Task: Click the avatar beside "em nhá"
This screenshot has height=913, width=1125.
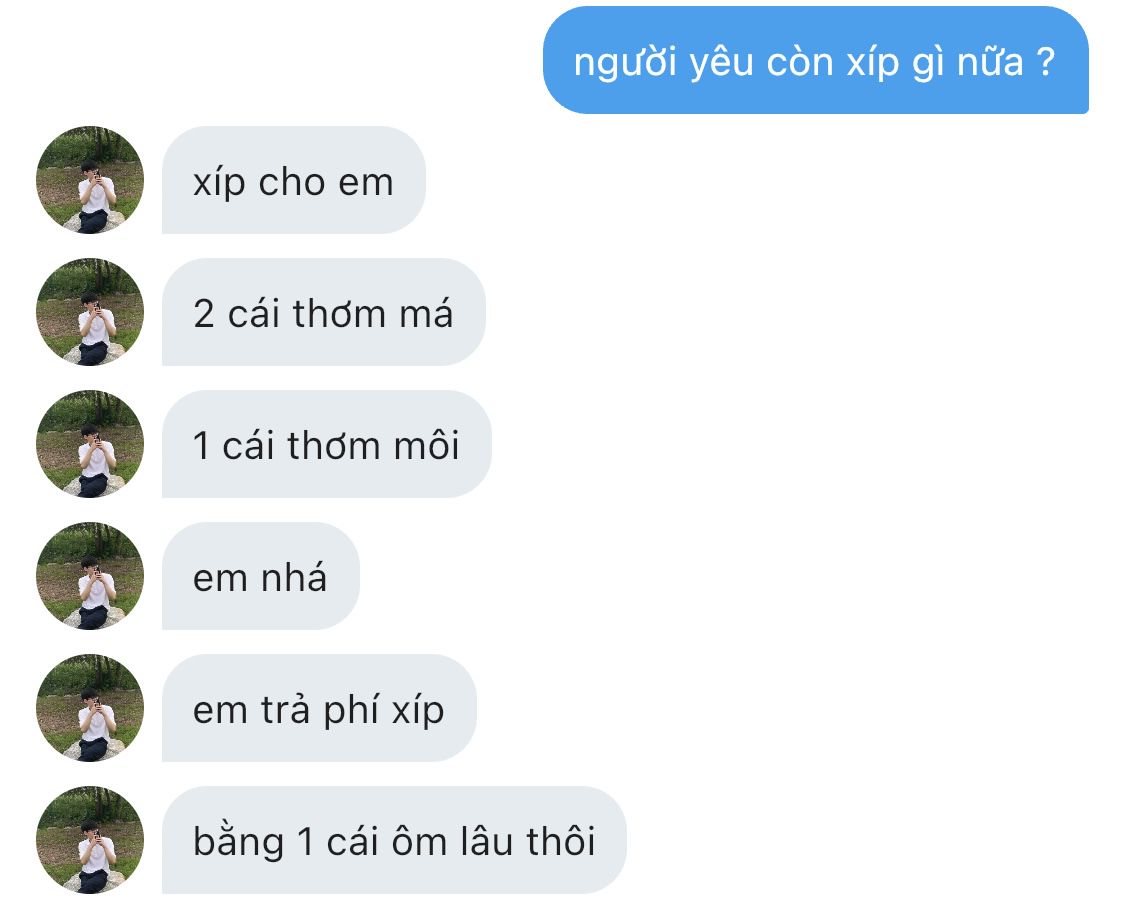Action: [x=90, y=576]
